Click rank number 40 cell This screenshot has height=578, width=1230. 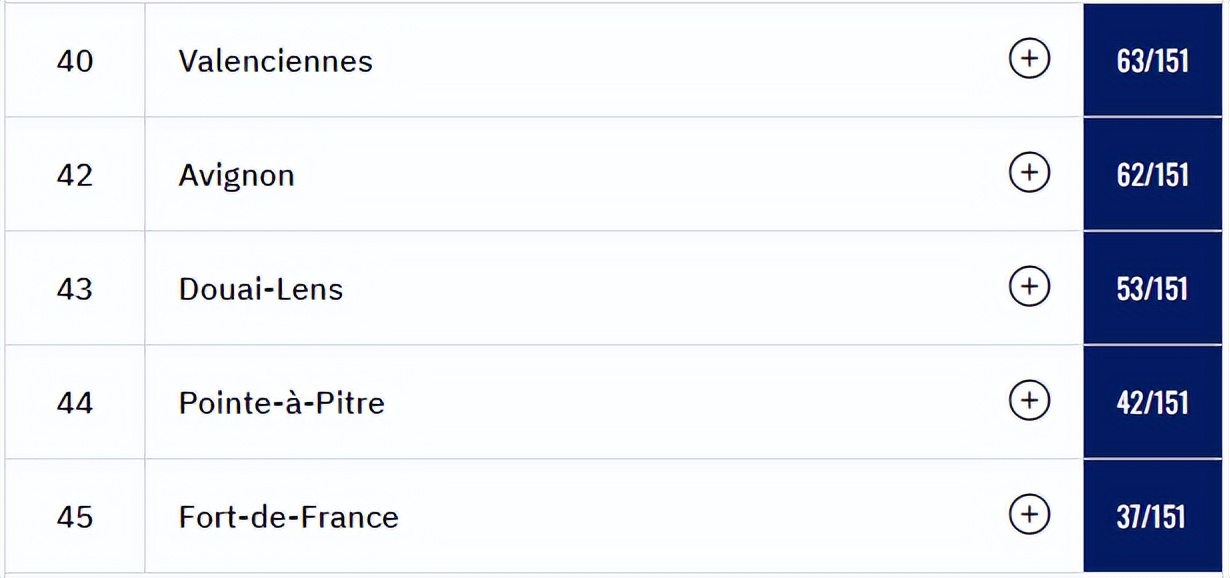point(75,61)
